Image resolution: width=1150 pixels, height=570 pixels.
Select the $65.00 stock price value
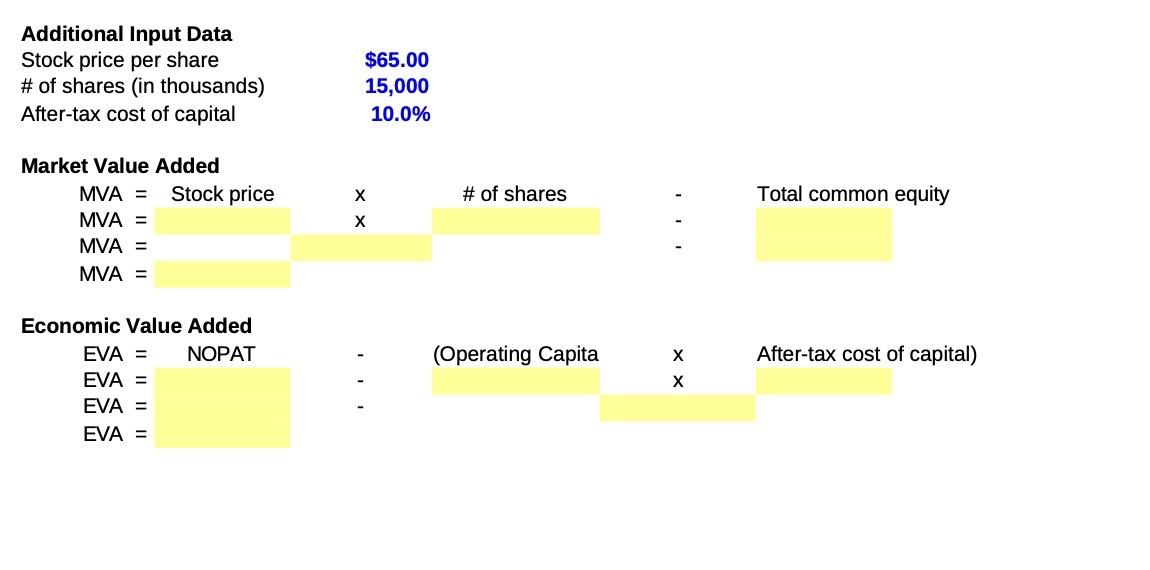click(x=396, y=60)
